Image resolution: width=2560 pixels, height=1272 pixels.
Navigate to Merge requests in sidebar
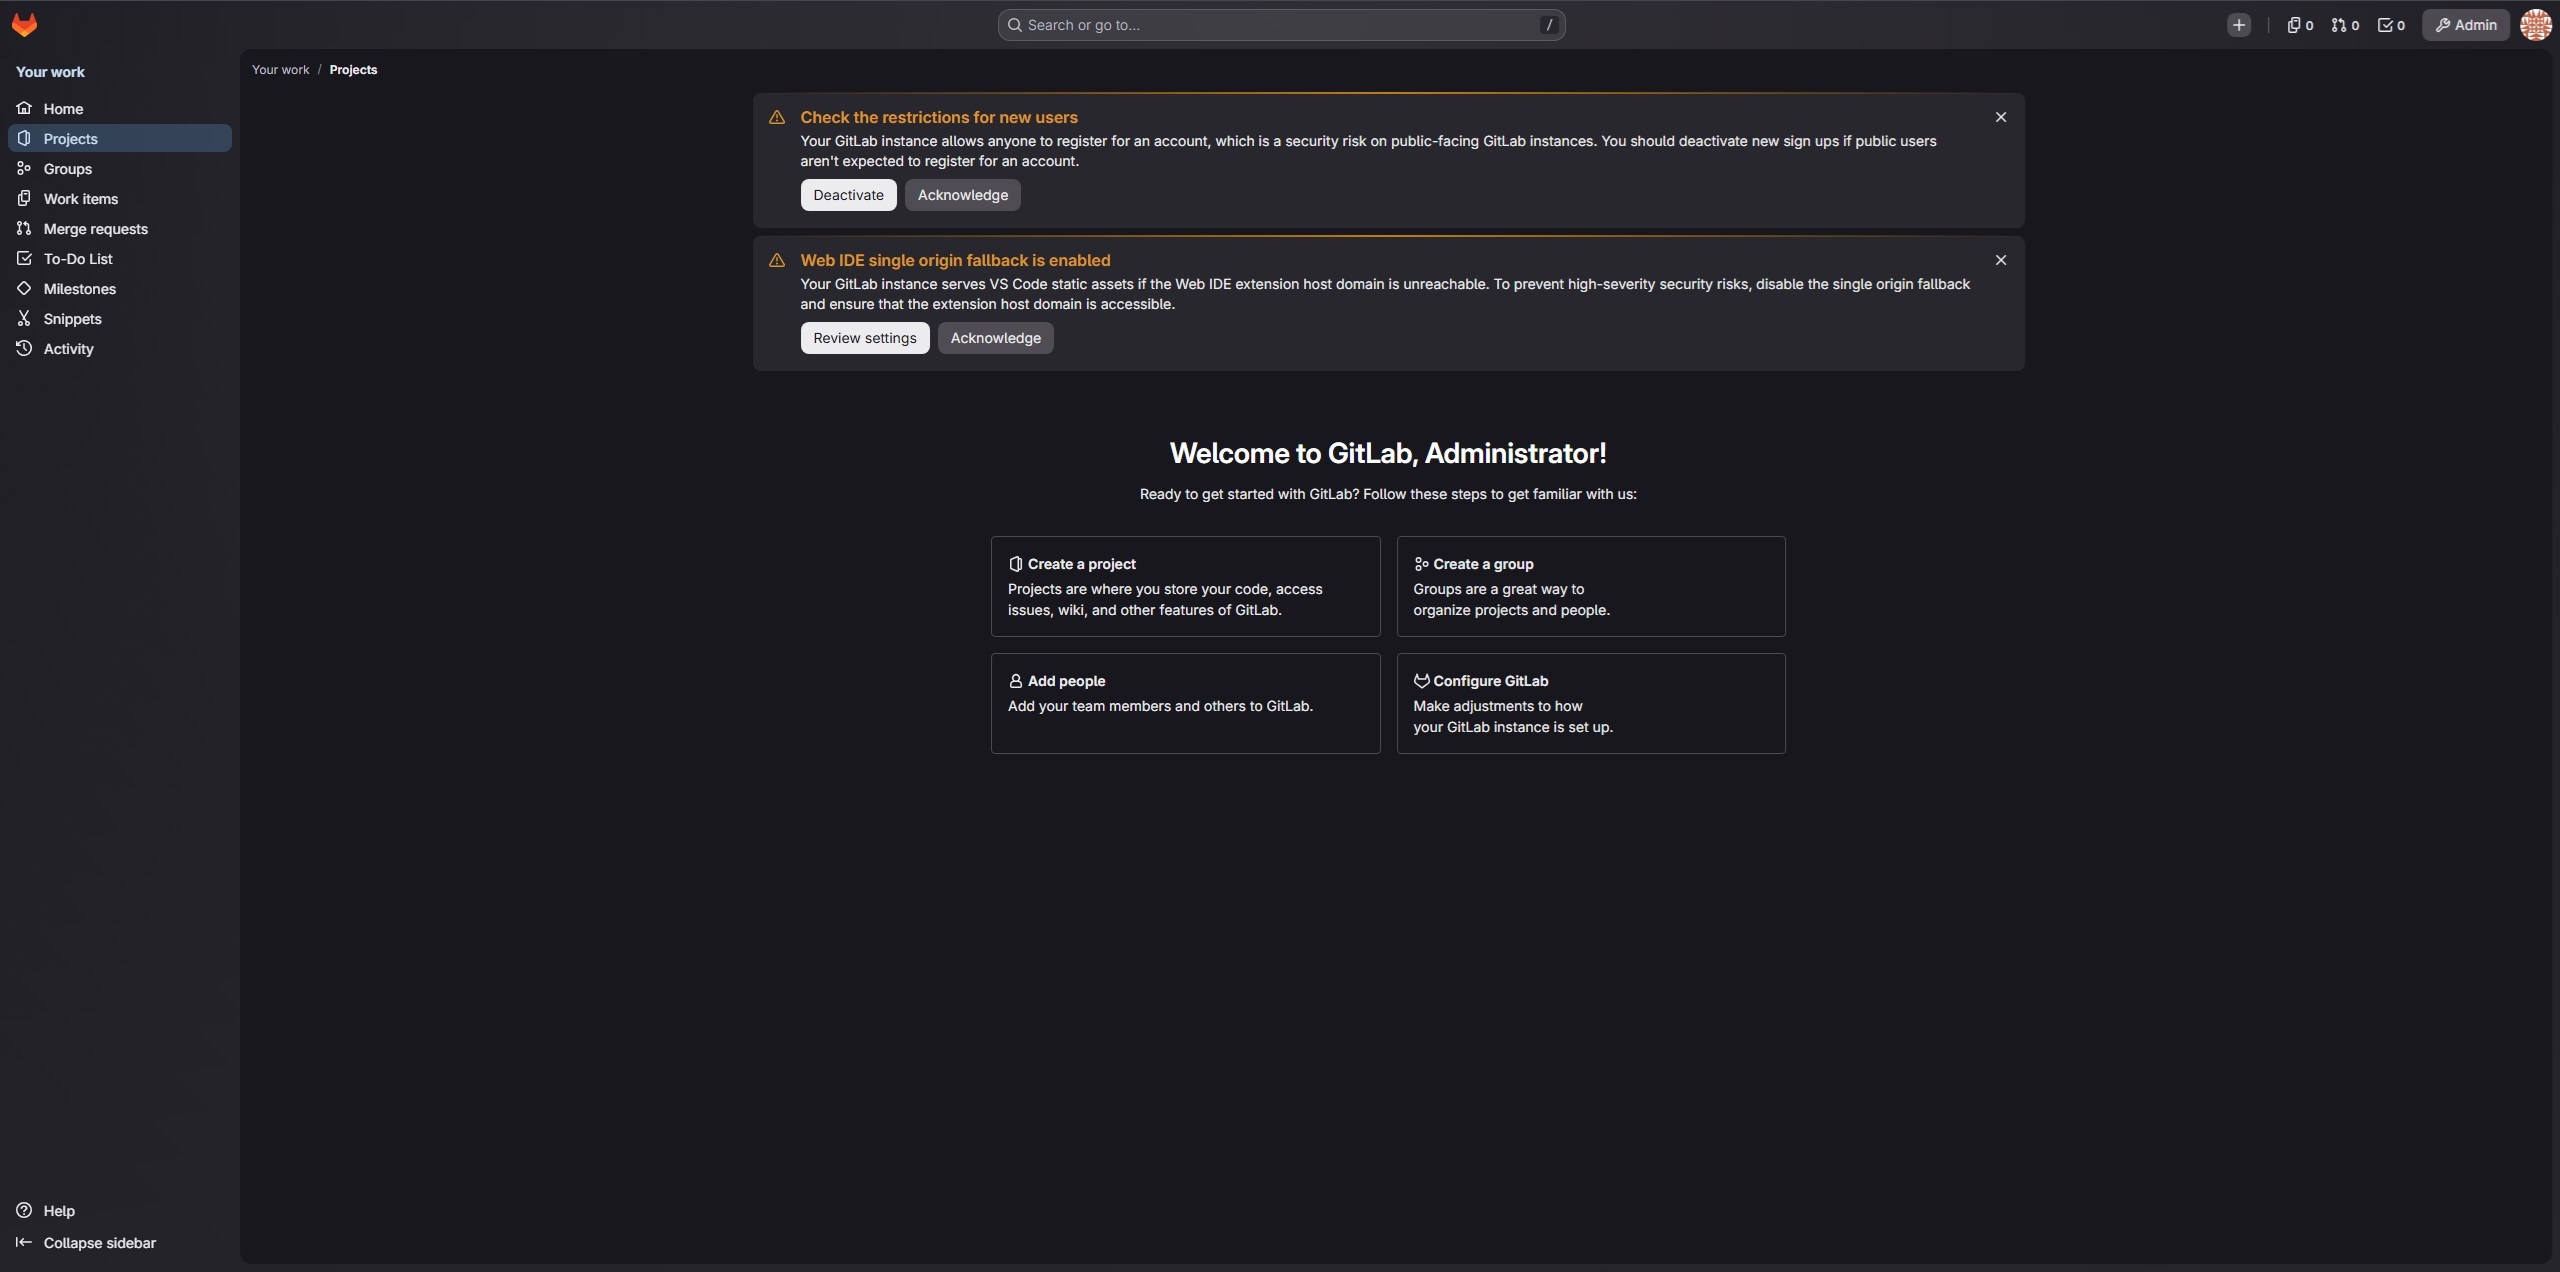pos(120,229)
